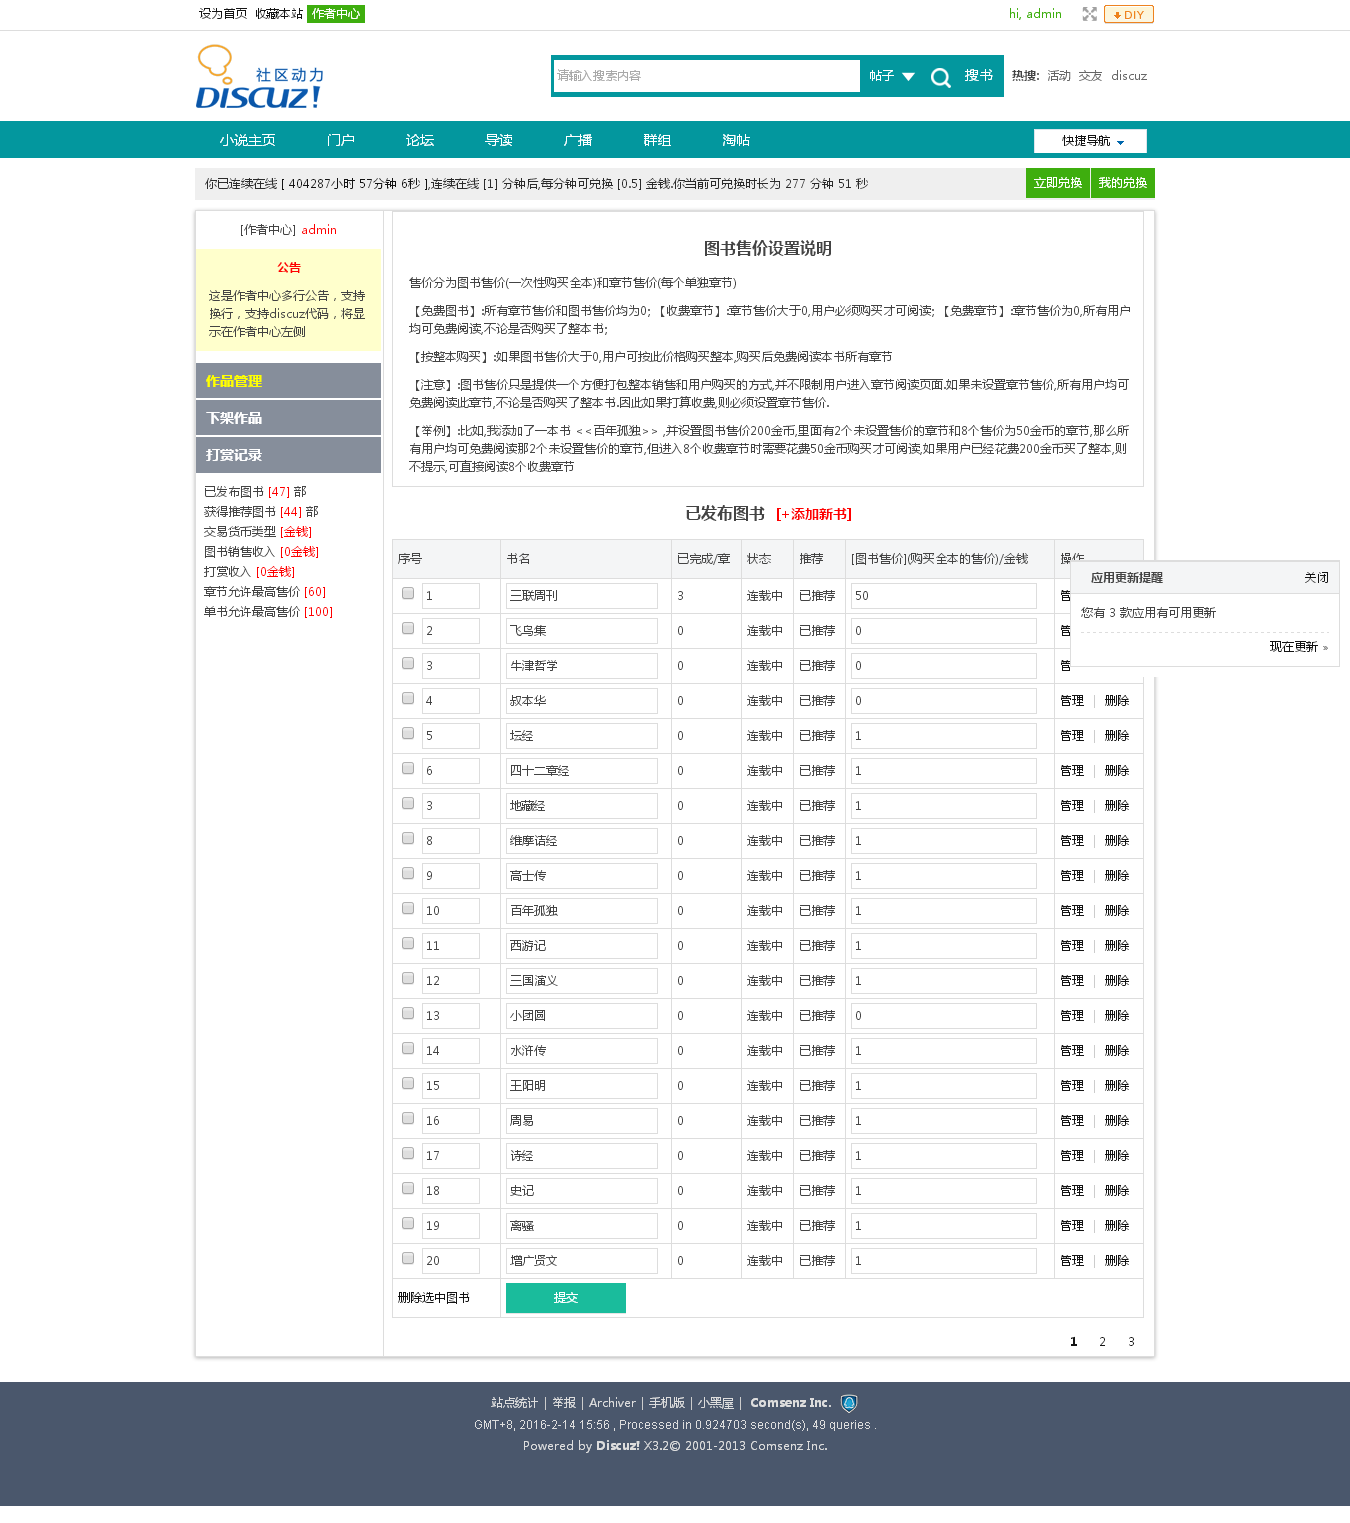Tick the checkbox for 叔本华
Screen dimensions: 1350x1523
[x=408, y=698]
